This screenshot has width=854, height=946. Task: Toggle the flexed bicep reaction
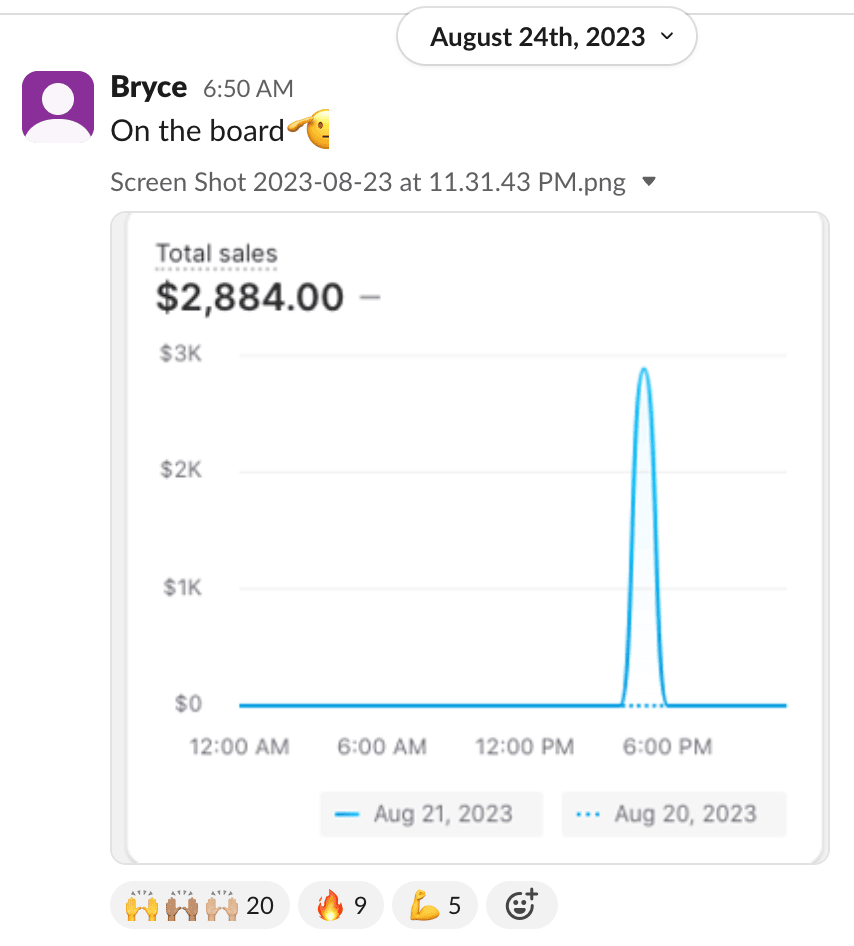point(435,906)
